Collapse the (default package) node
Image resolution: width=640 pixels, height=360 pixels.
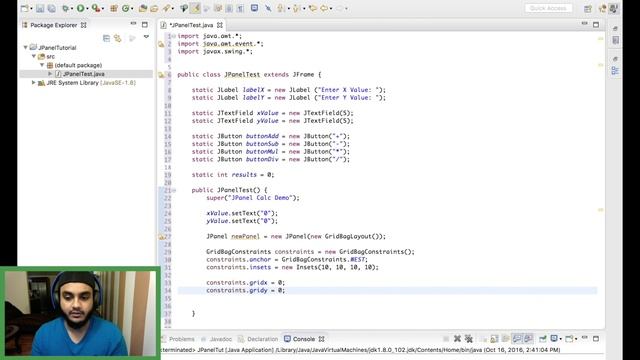coord(42,65)
